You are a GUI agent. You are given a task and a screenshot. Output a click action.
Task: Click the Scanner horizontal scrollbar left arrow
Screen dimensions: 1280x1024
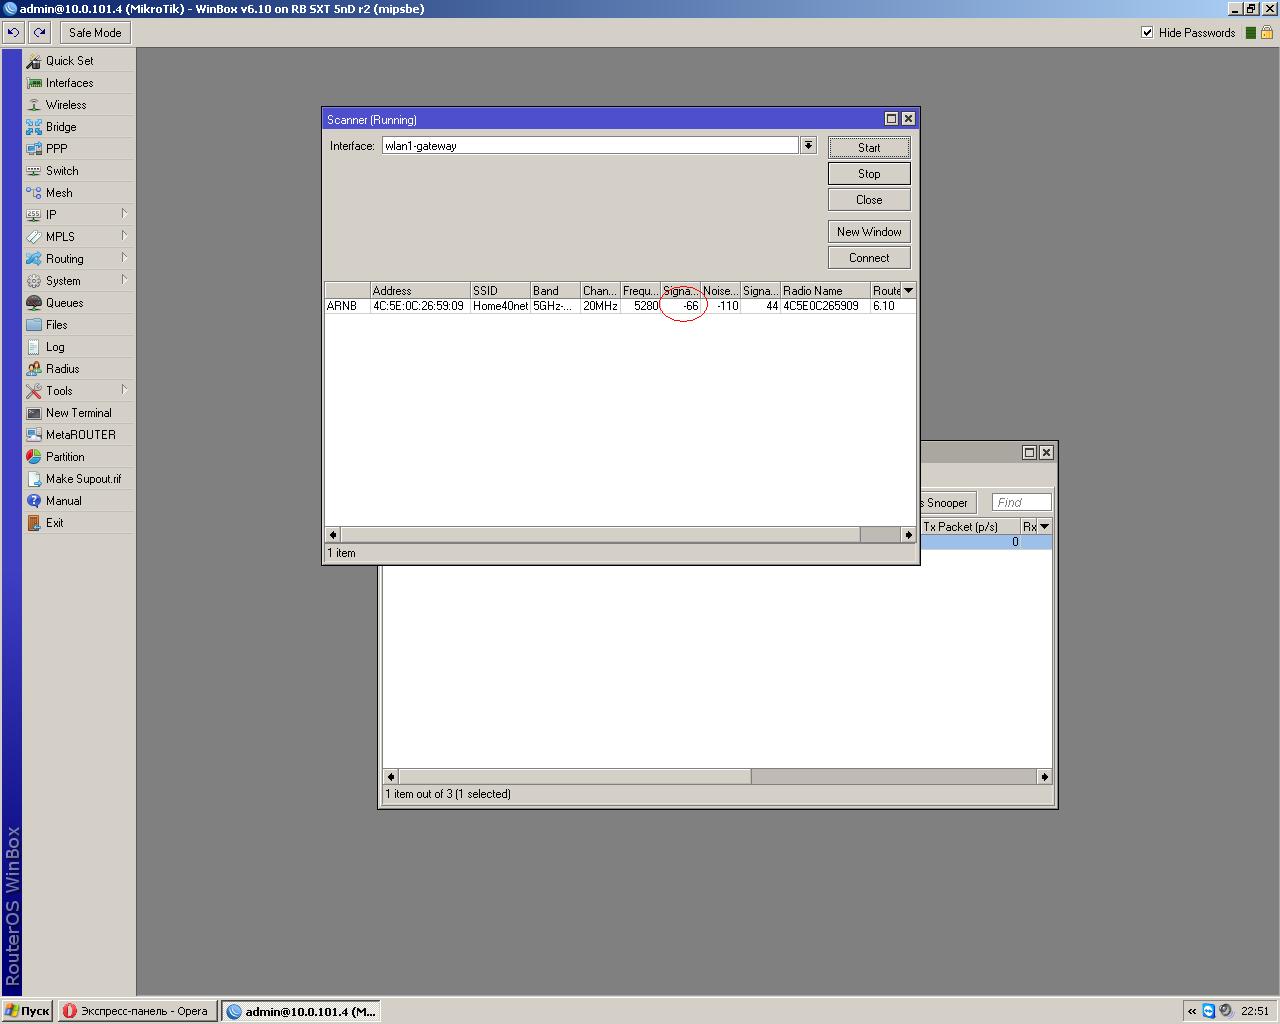coord(333,535)
